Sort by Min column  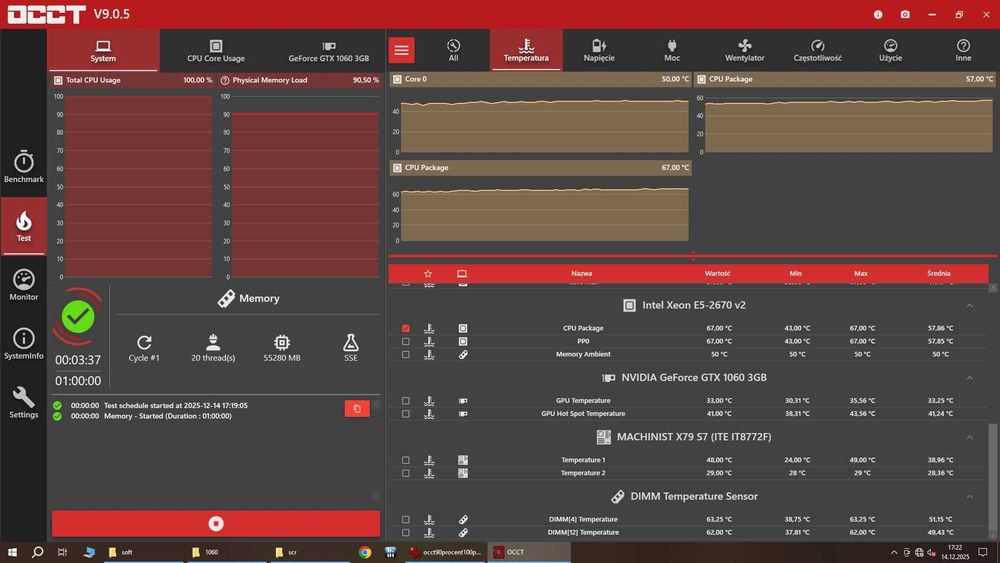pos(795,274)
